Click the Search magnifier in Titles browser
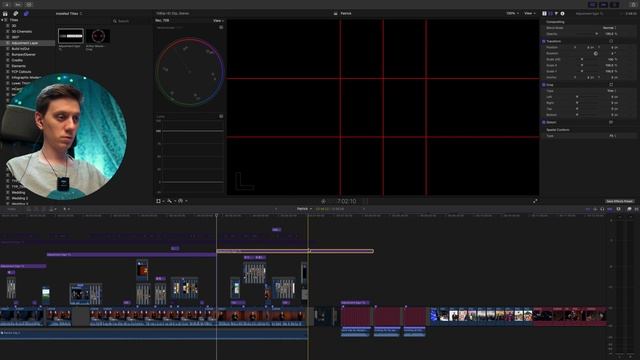The height and width of the screenshot is (360, 640). 115,21
